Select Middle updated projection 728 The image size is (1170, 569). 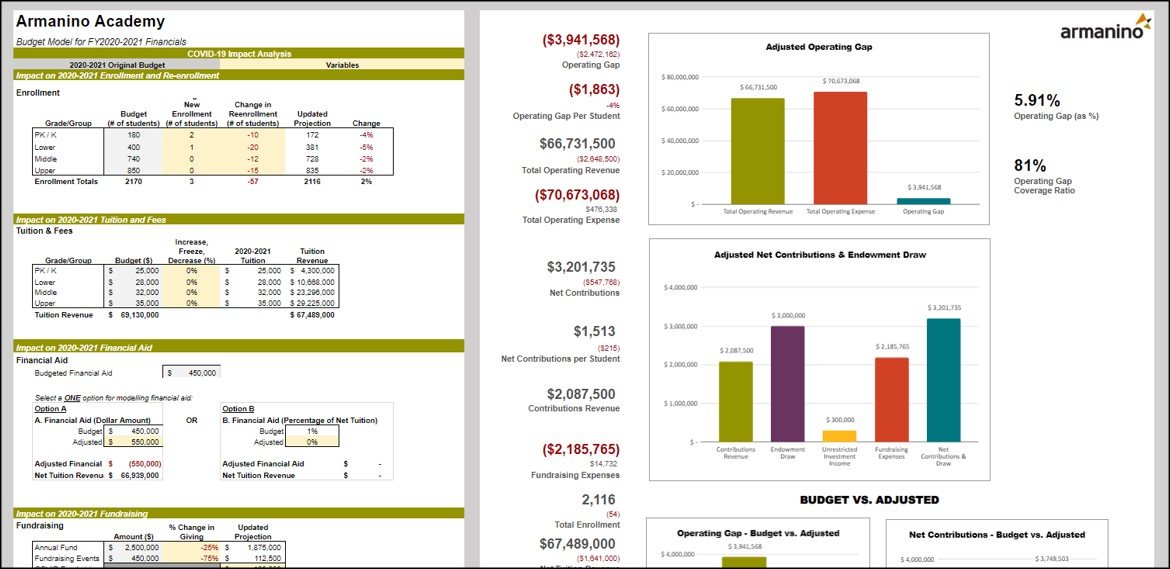point(312,159)
